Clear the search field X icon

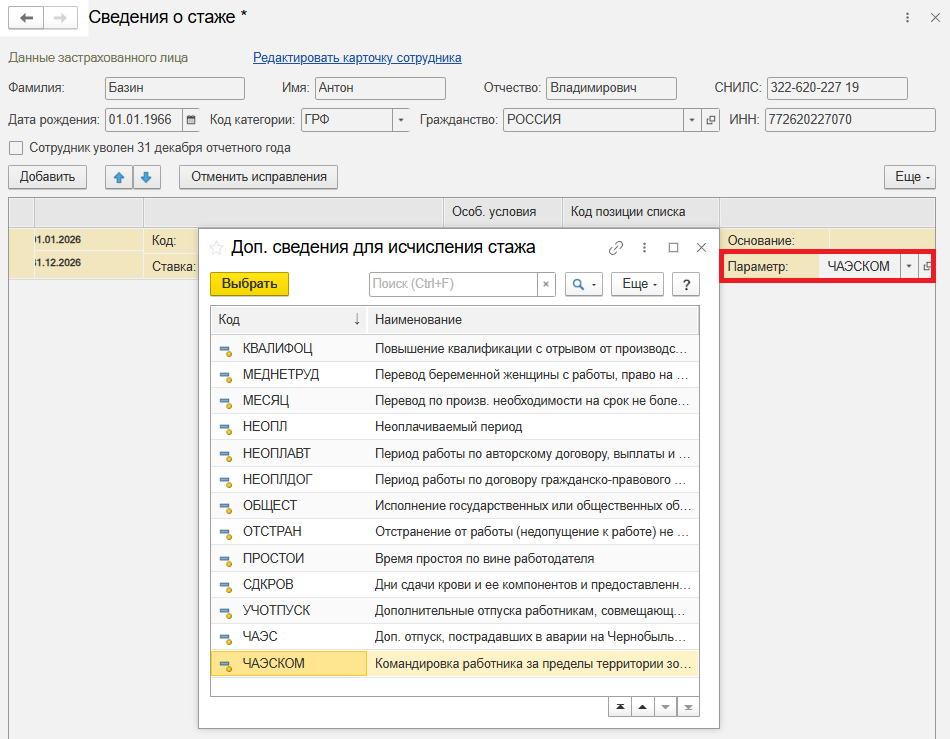click(546, 284)
